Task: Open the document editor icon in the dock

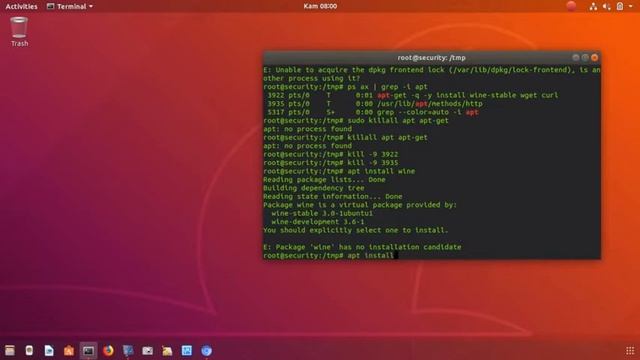Action: [49, 350]
